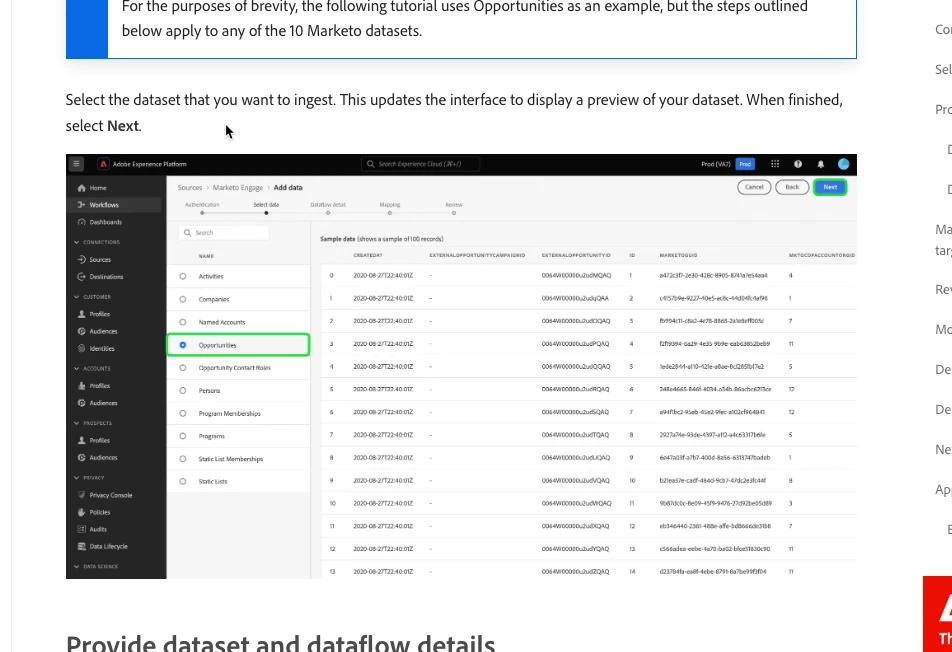This screenshot has width=952, height=652.
Task: Select the Persons radio button
Action: point(183,391)
